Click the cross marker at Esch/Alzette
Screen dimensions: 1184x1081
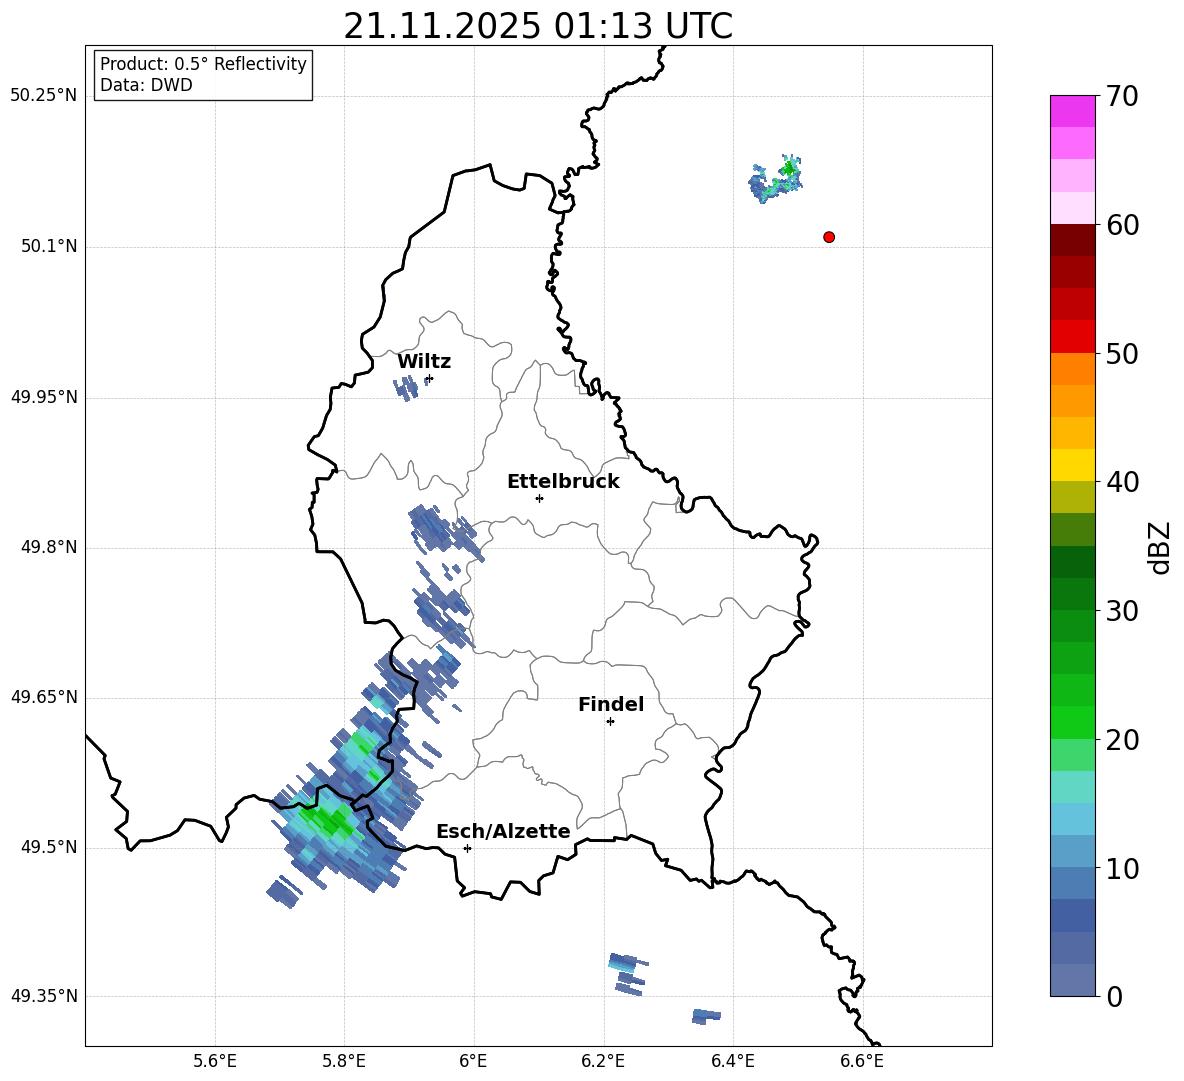point(467,848)
